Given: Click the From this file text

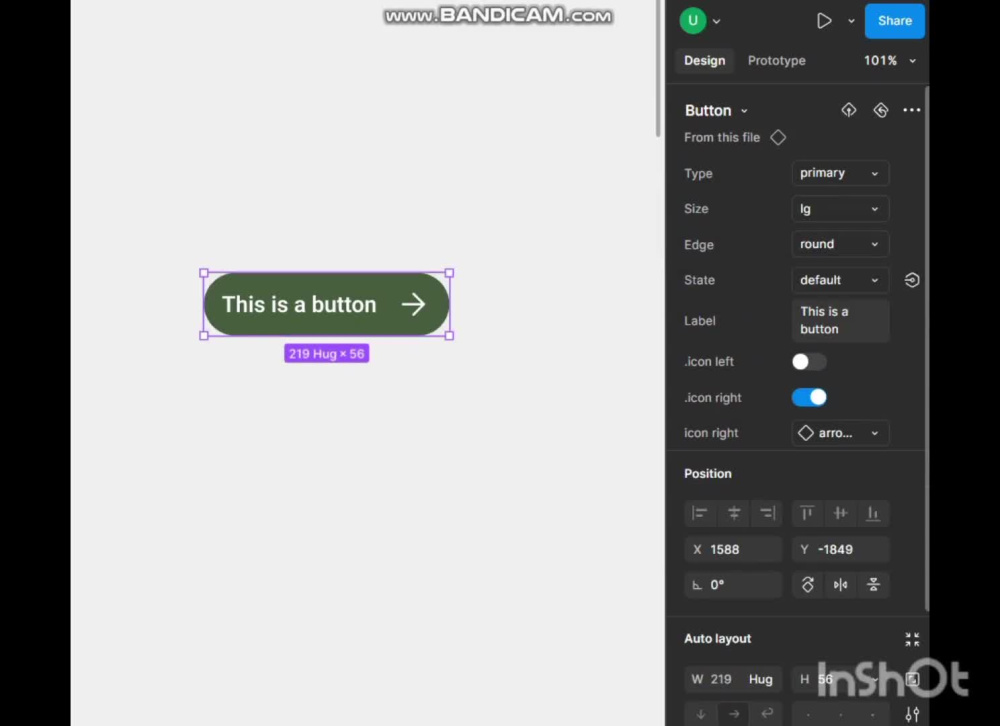Looking at the screenshot, I should click(x=721, y=138).
